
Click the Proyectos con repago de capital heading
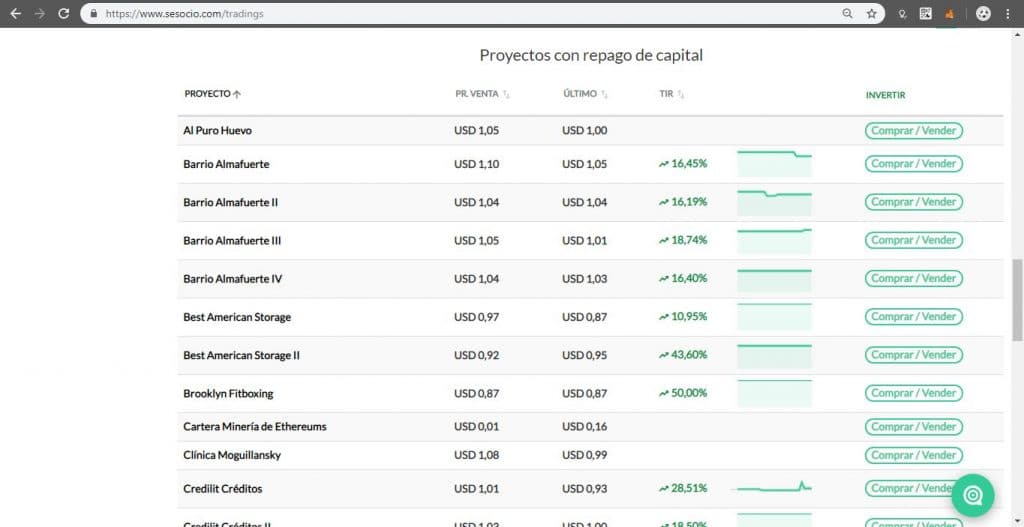click(591, 56)
